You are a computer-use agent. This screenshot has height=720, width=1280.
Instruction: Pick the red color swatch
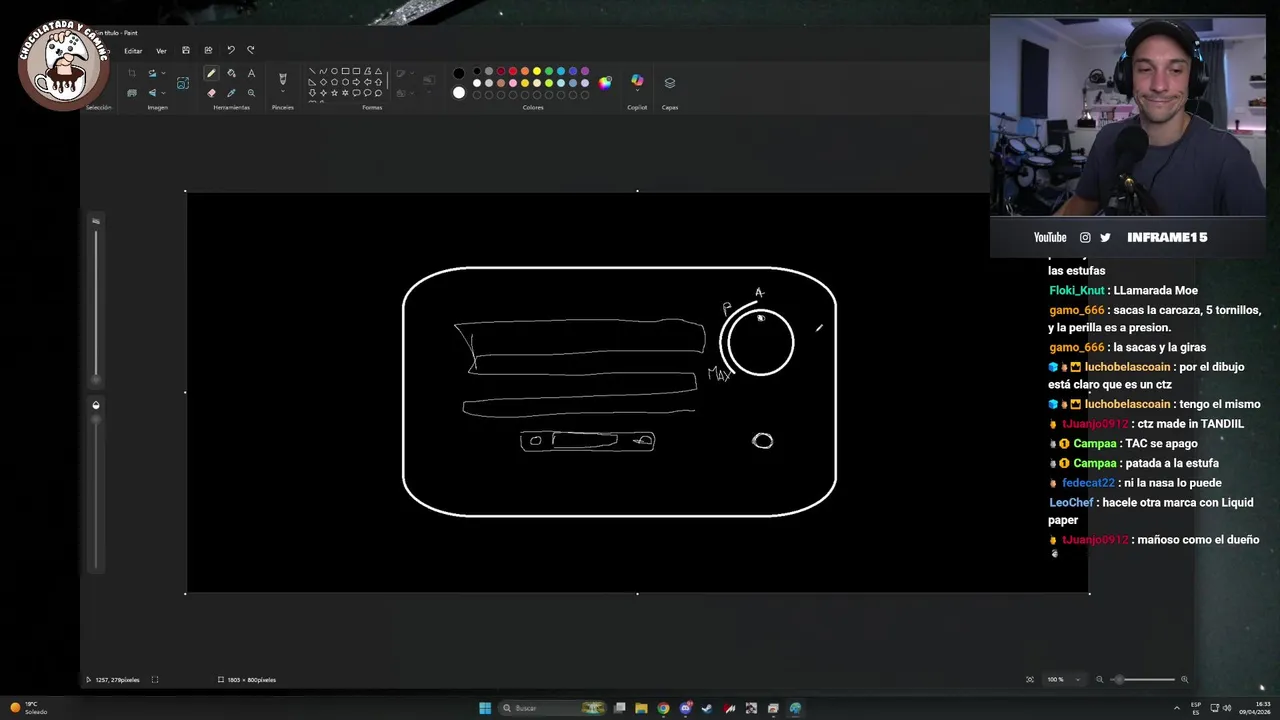point(513,71)
